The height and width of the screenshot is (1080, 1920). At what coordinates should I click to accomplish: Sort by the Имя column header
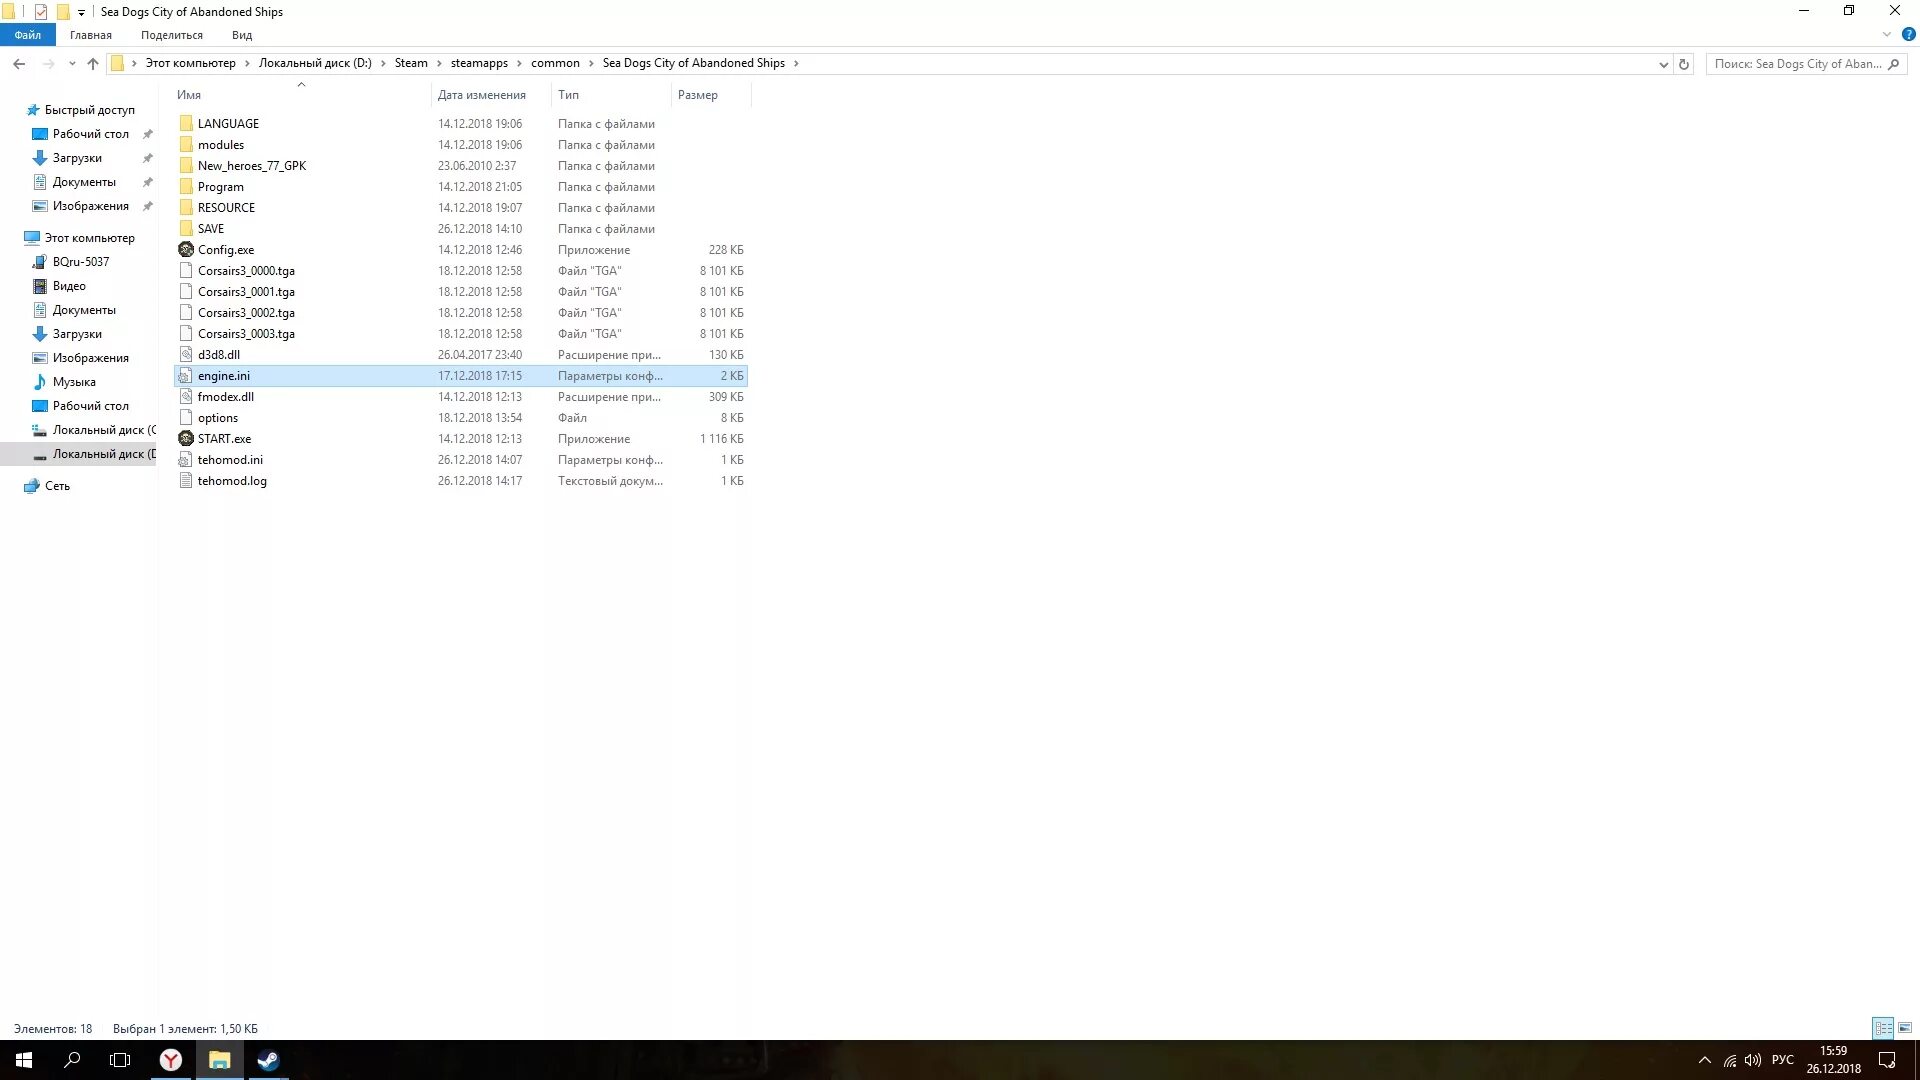(189, 95)
